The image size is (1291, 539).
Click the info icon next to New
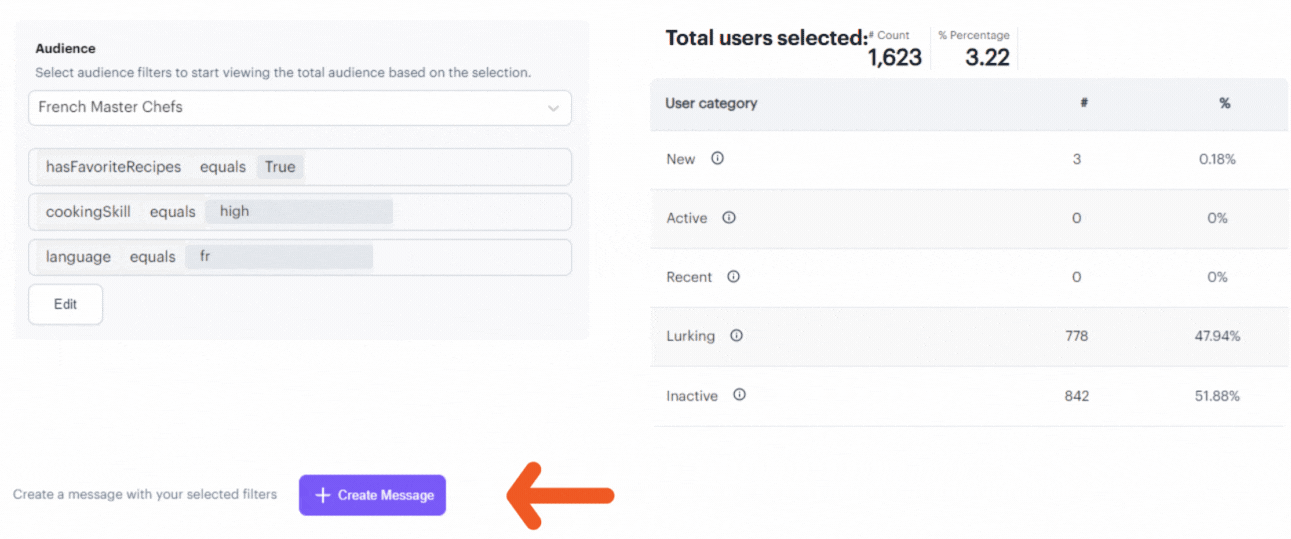pos(717,158)
